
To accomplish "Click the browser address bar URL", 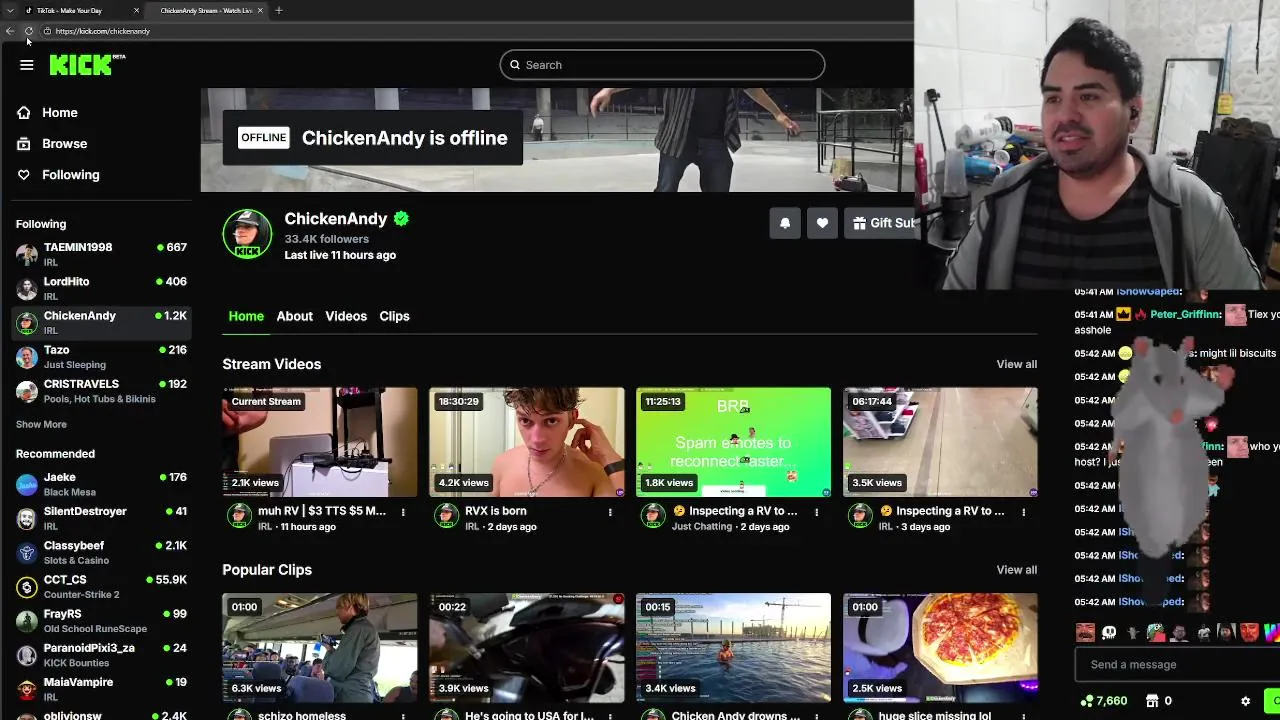I will (103, 31).
